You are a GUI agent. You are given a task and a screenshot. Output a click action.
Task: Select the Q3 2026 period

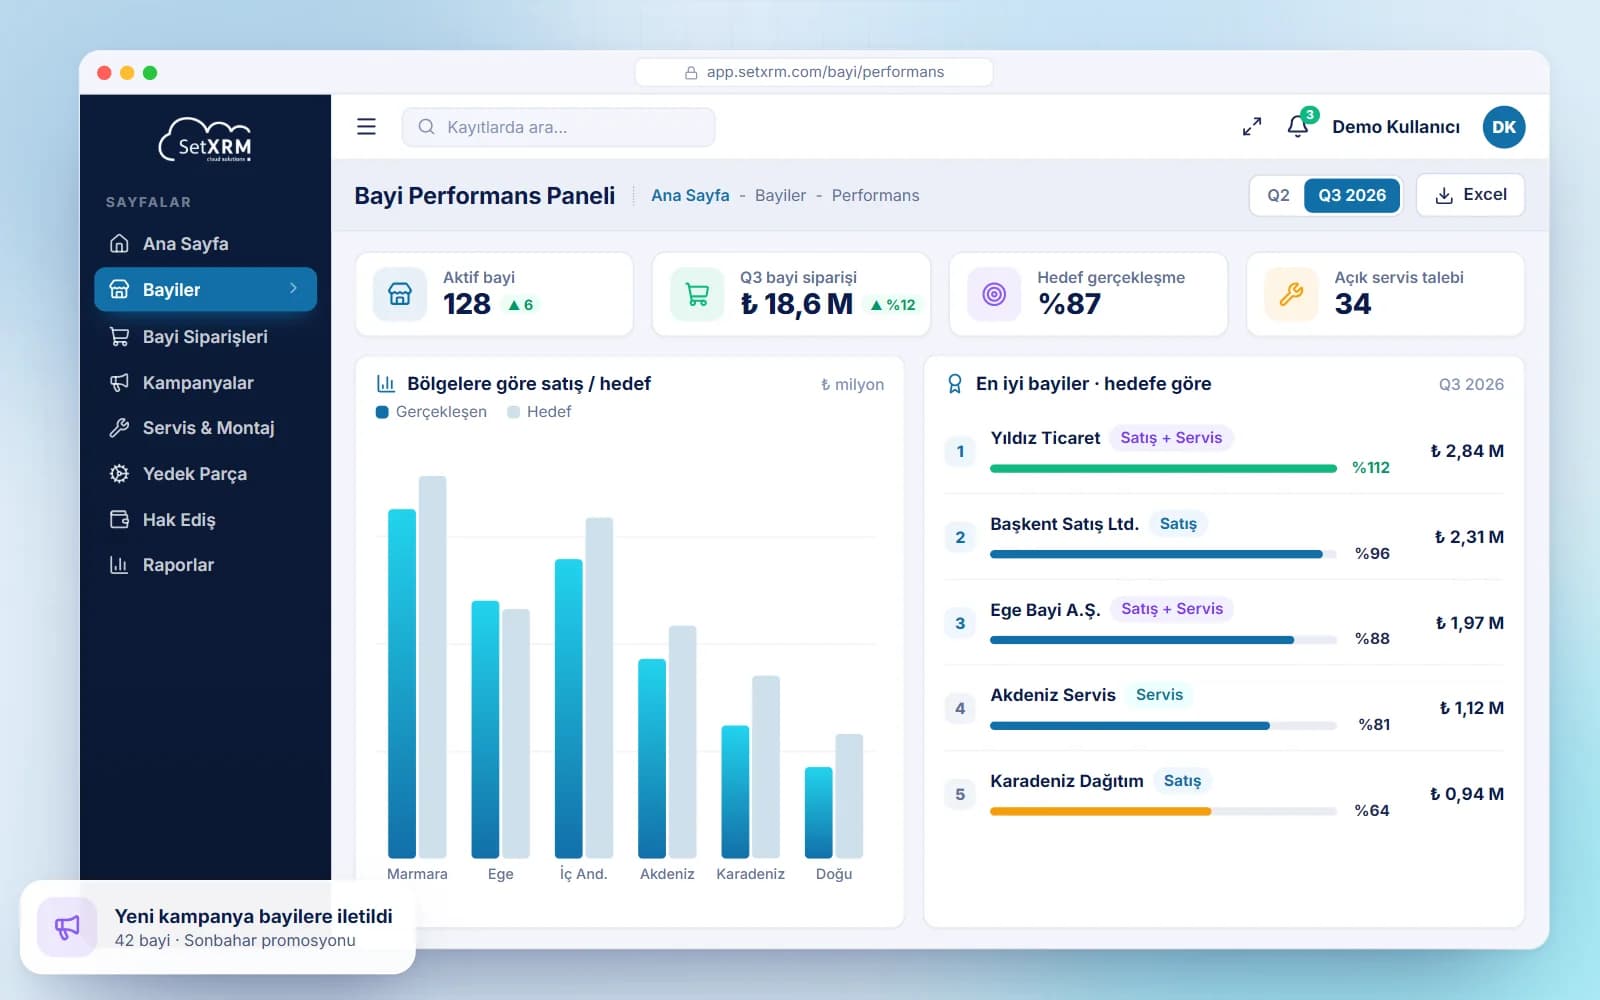coord(1351,195)
